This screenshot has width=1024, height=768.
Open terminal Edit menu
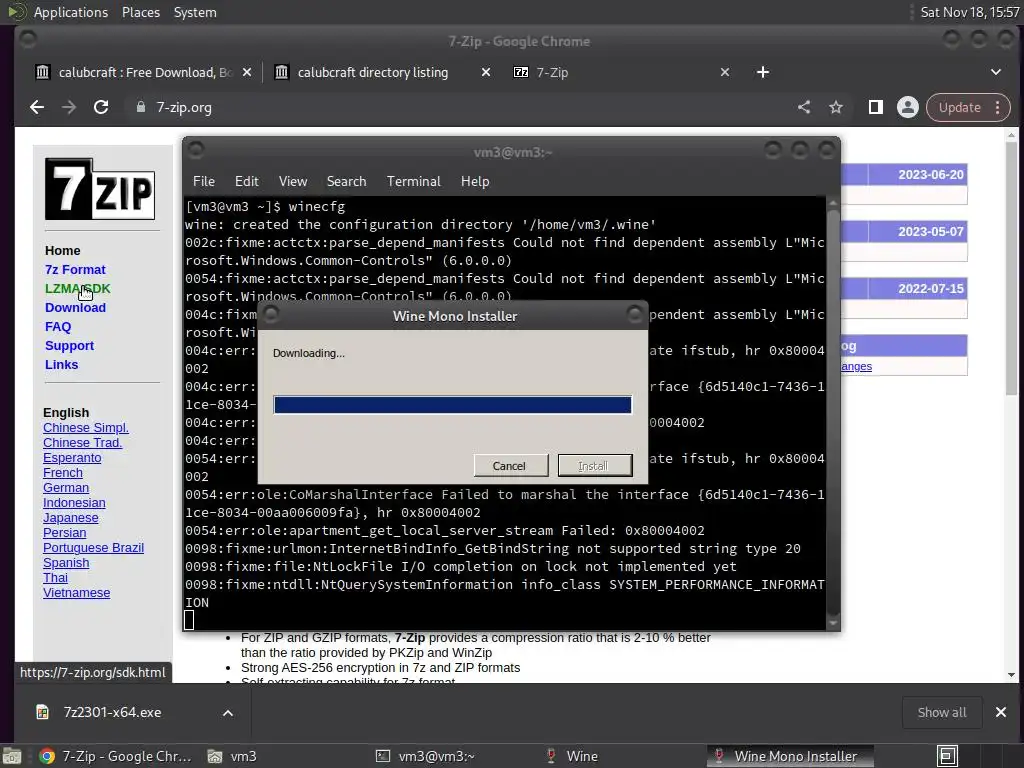247,181
